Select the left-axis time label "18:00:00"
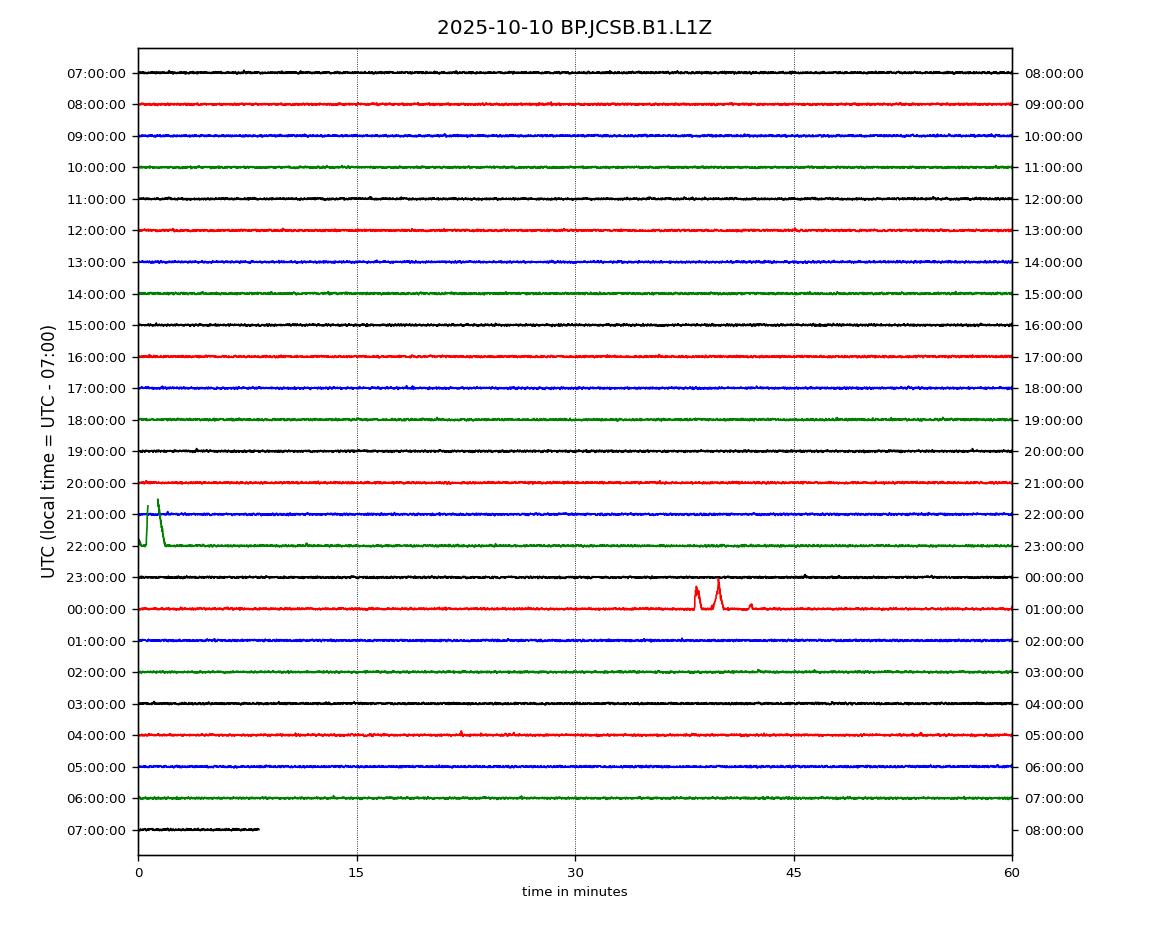Image resolution: width=1150 pixels, height=950 pixels. tap(96, 420)
